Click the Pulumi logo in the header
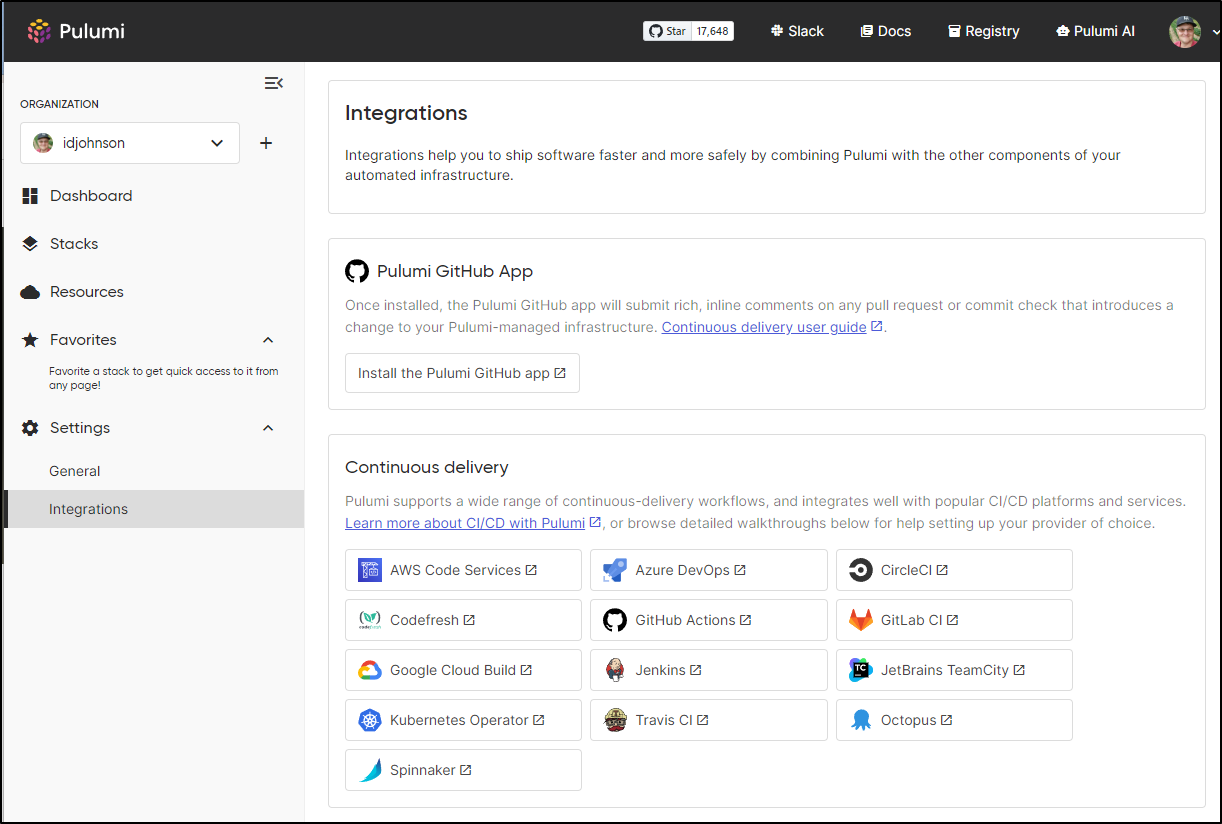This screenshot has width=1222, height=824. (x=76, y=31)
